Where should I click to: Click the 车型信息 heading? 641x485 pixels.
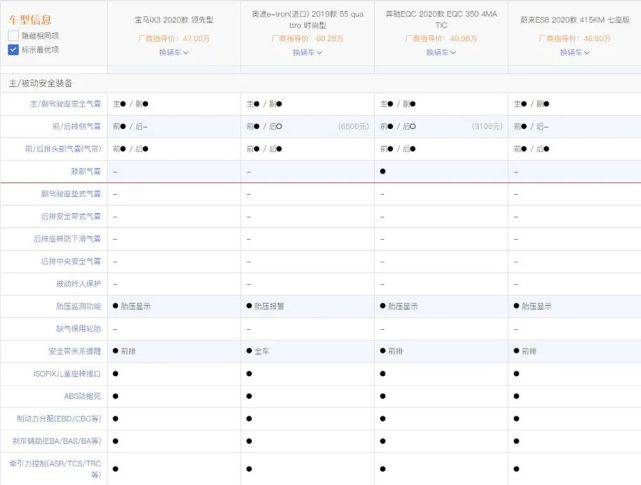click(x=30, y=20)
